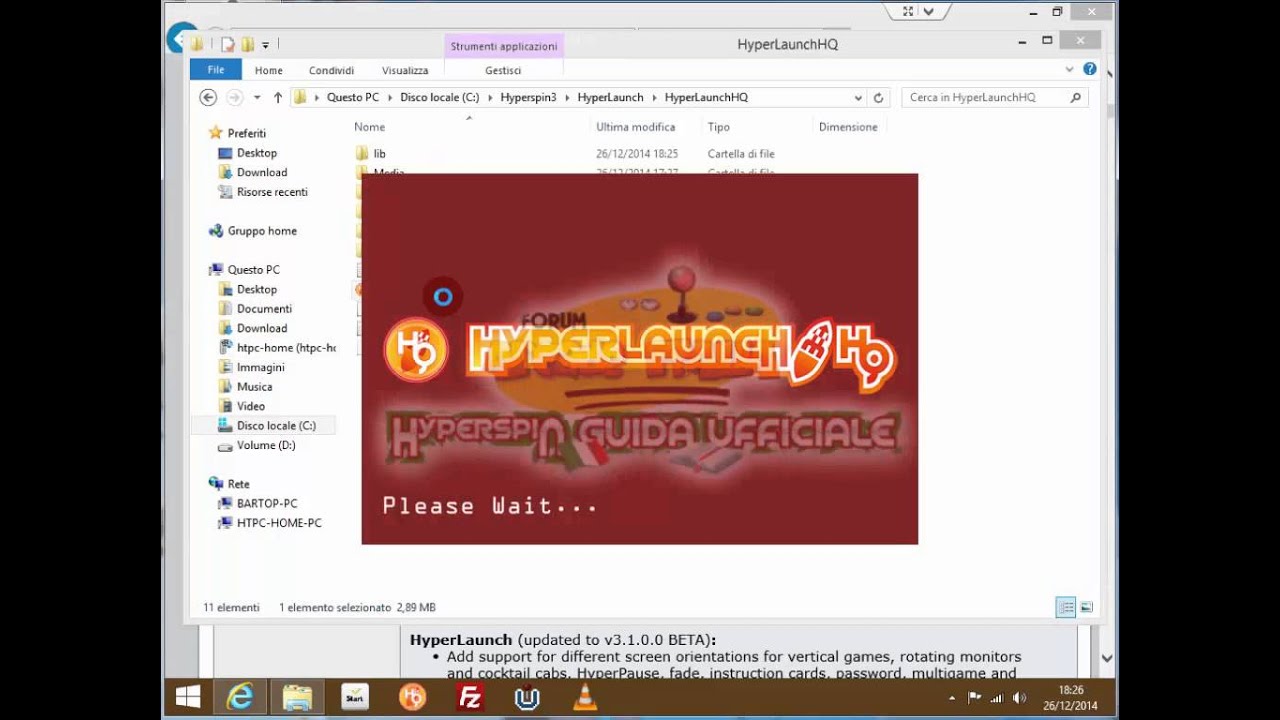Sort by Ultima modifica column

636,127
